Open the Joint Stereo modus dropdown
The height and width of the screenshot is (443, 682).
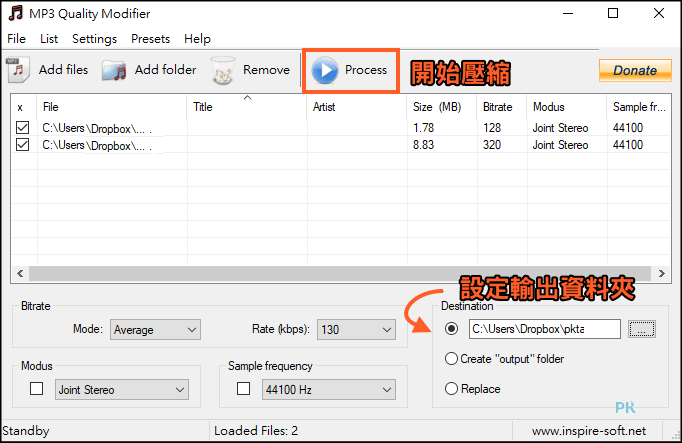(122, 390)
